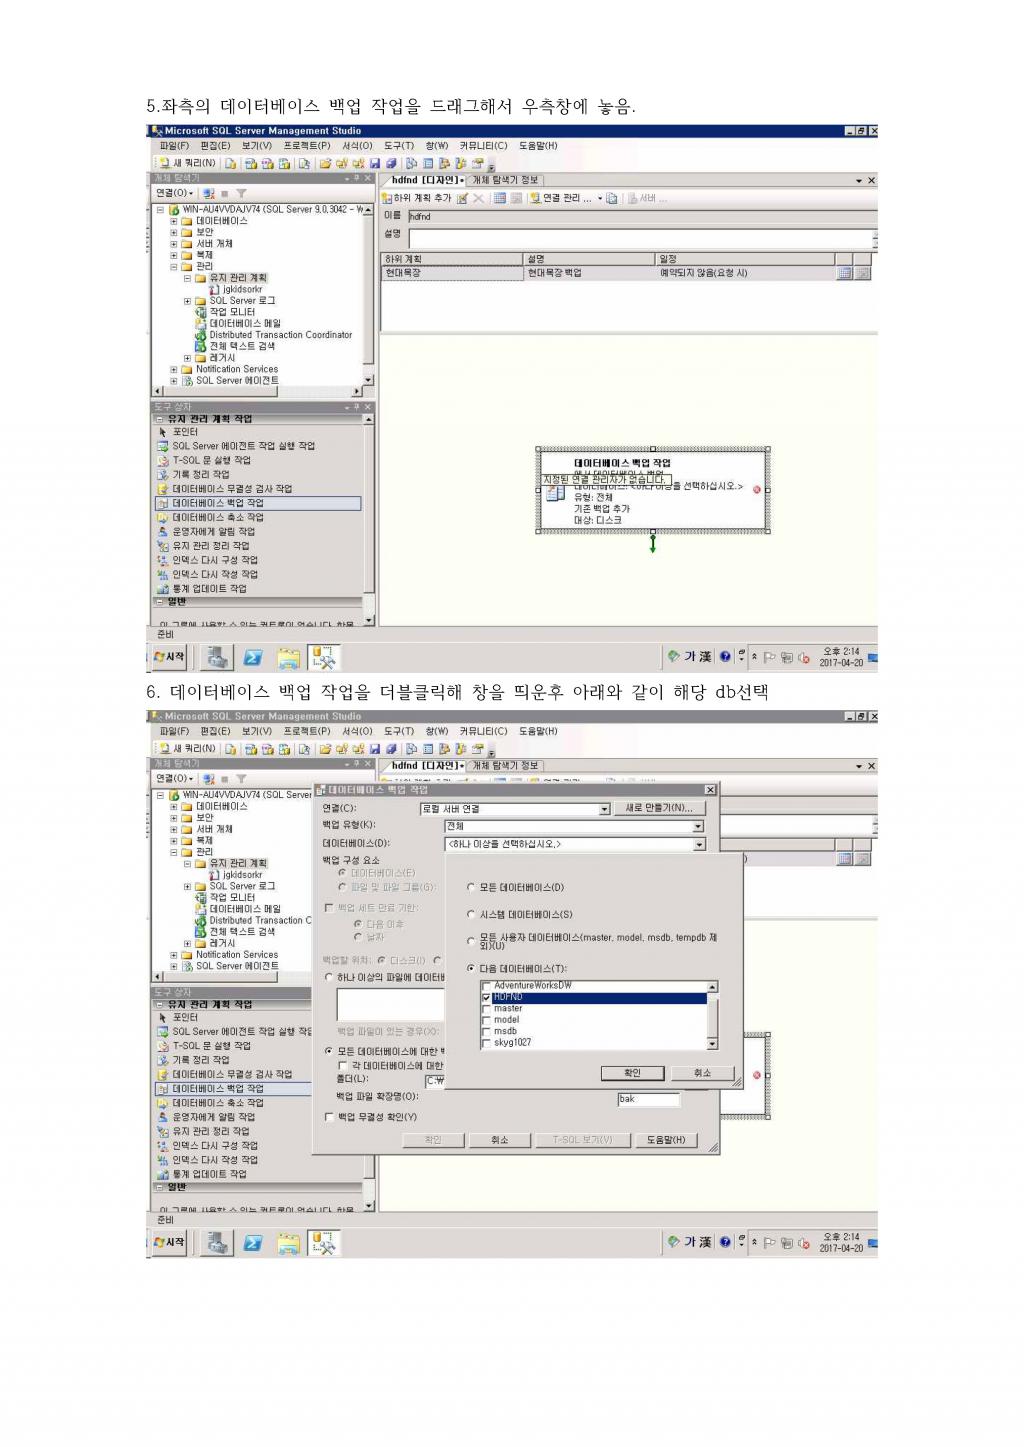
Task: Expand the Replication node in the upper screenshot tree
Action: 174,255
